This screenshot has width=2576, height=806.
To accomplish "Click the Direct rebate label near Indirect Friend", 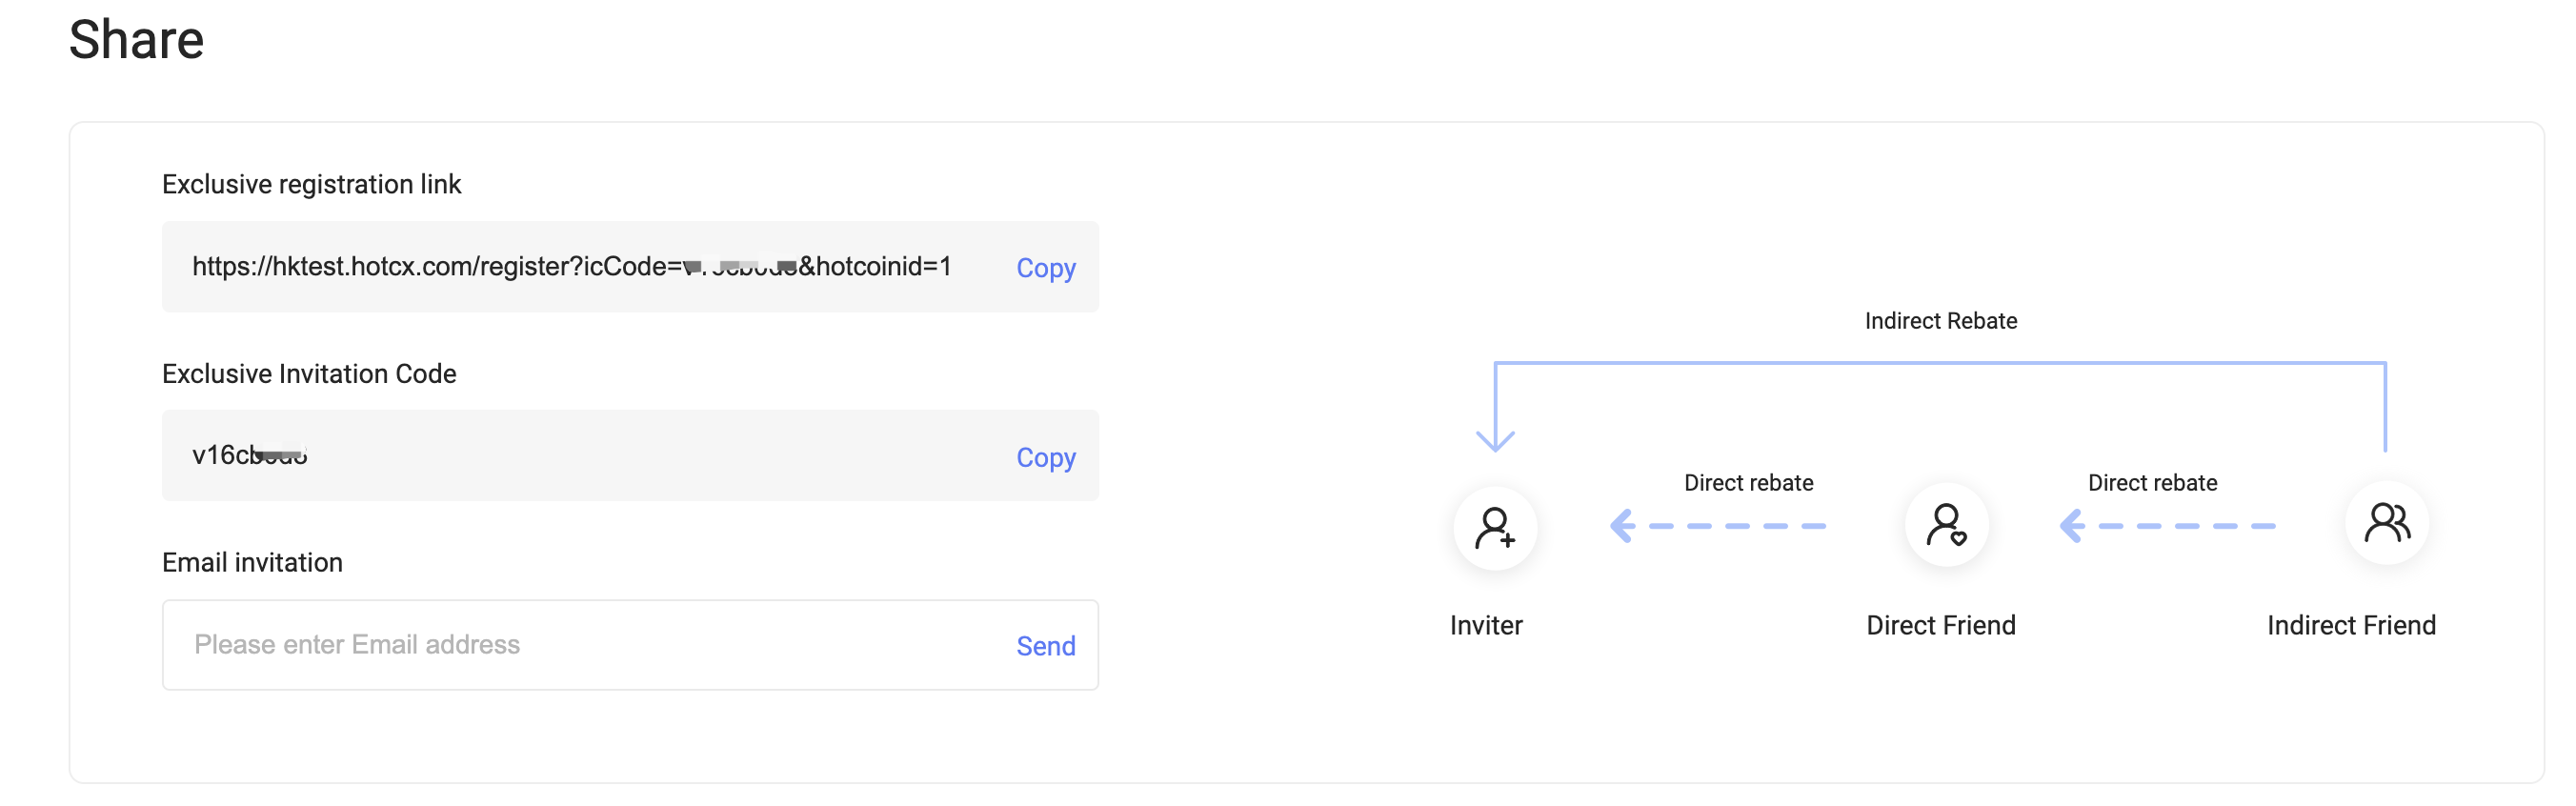I will 2152,483.
